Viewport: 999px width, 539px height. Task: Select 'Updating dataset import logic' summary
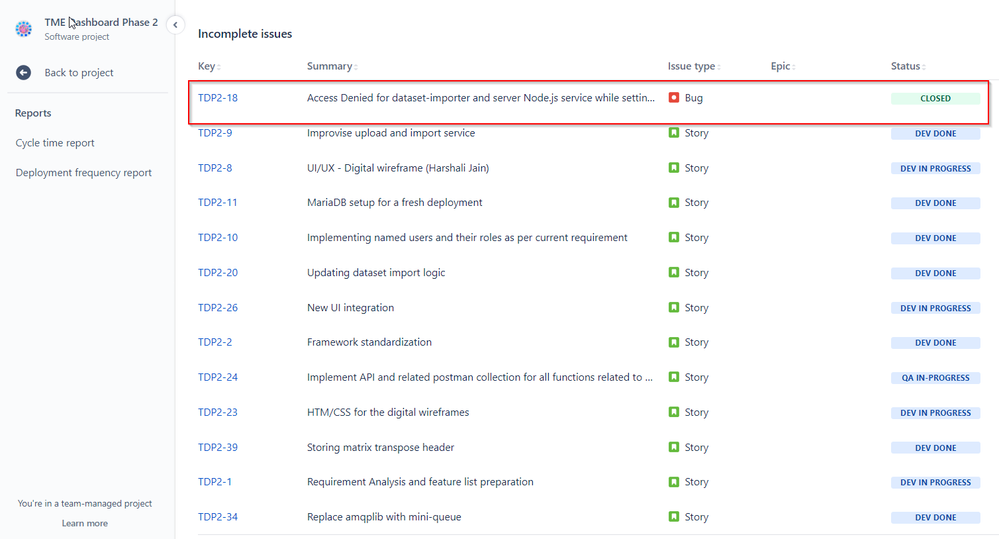point(376,273)
